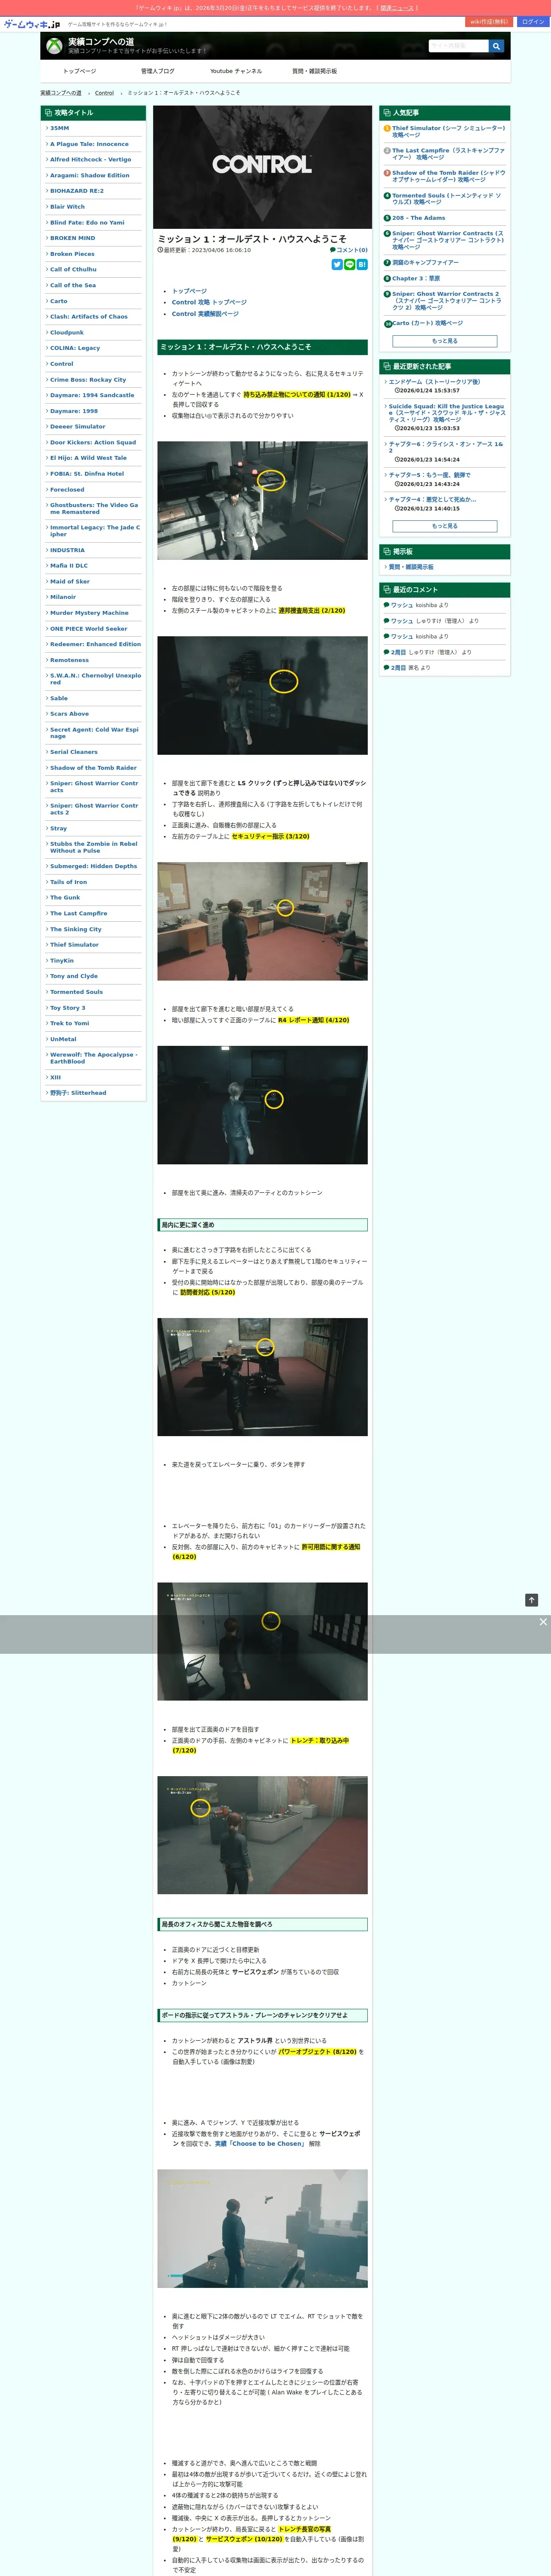Open Blair Witch sidebar entry
This screenshot has width=551, height=2576.
67,207
